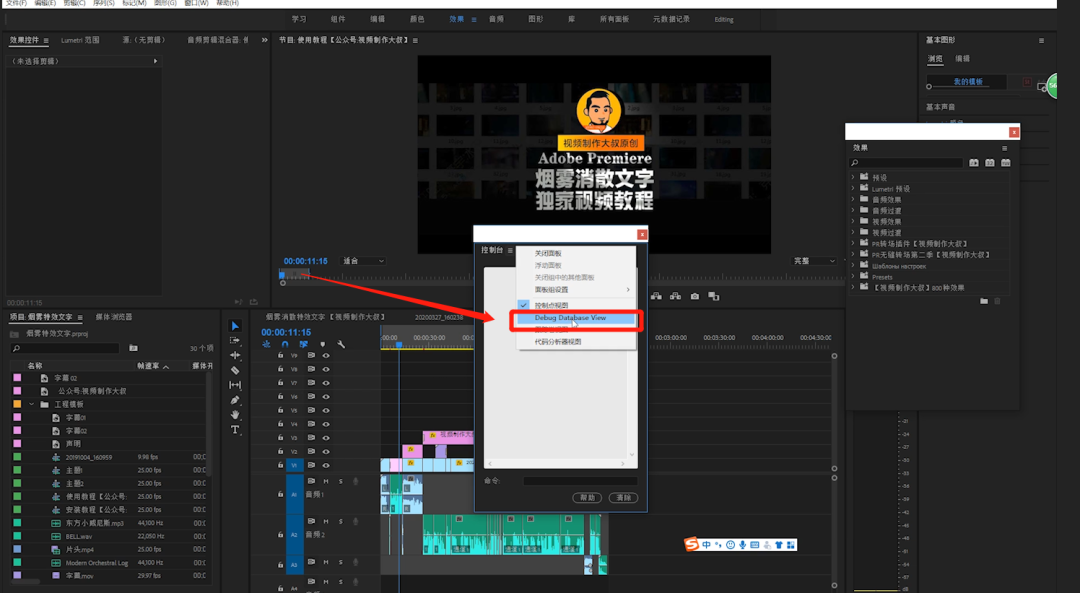Collapse 工程模板 bin in Project panel
The image size is (1080, 593).
point(31,404)
